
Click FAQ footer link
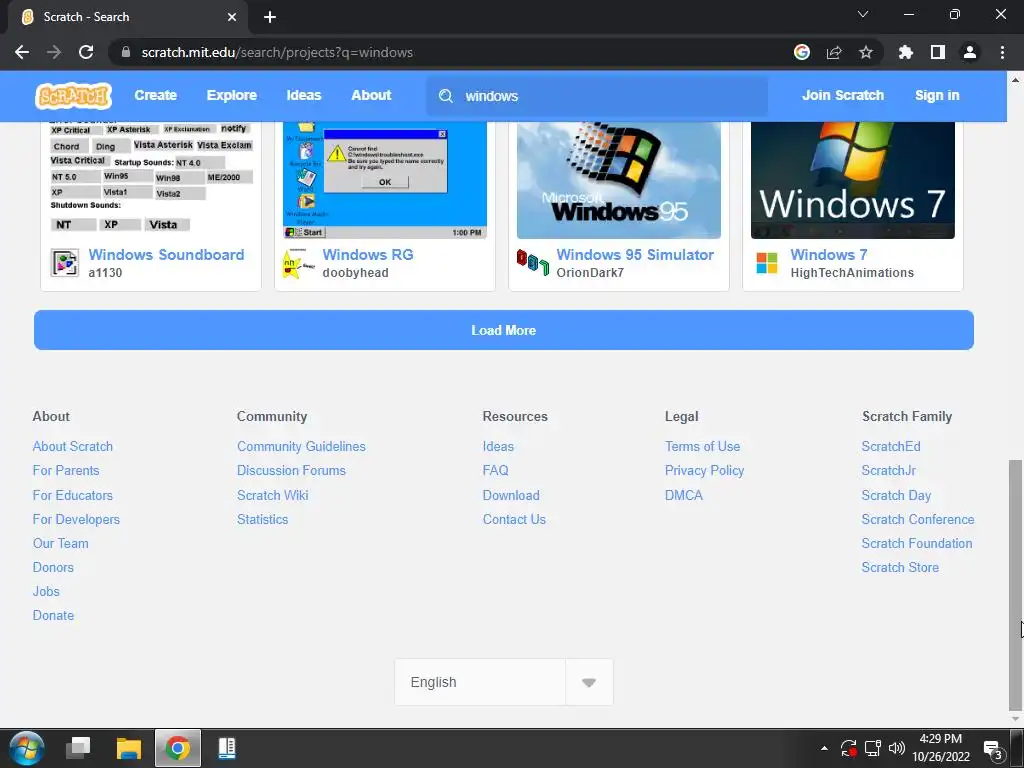pyautogui.click(x=495, y=471)
